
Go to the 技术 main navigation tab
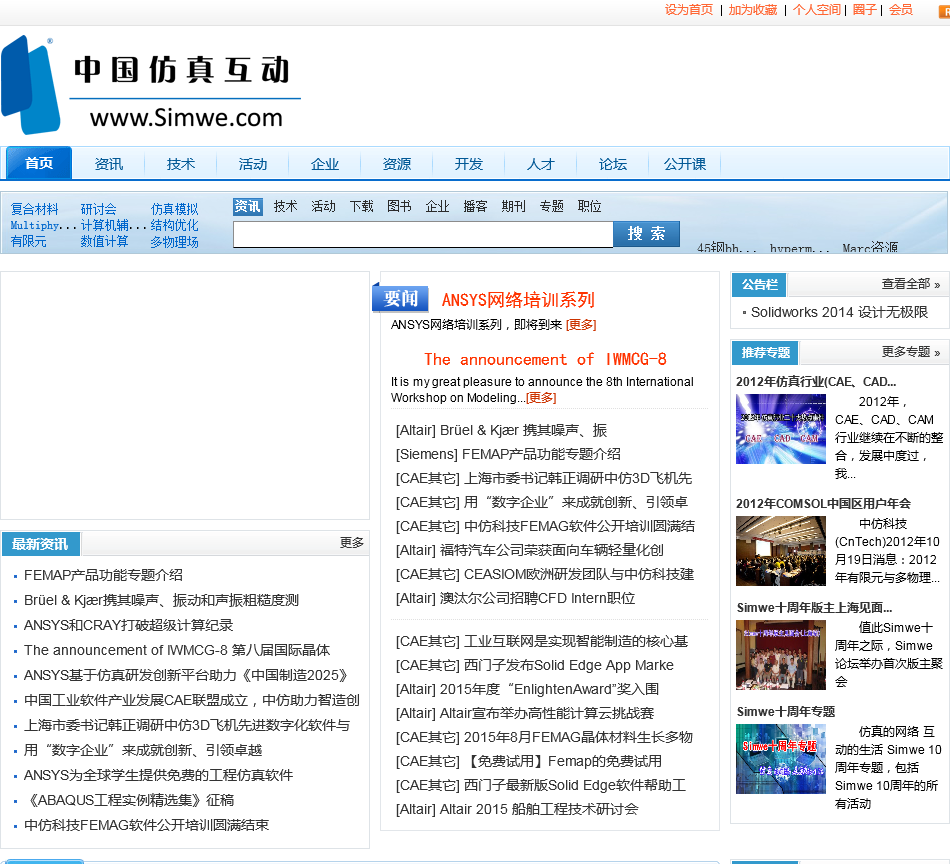click(181, 164)
